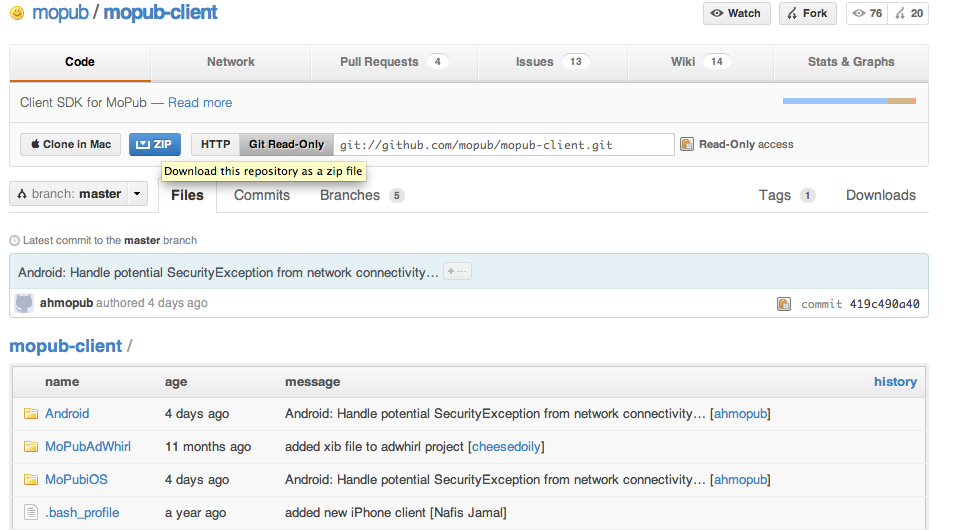Click the language breakdown color bar
The image size is (953, 530).
pos(849,101)
